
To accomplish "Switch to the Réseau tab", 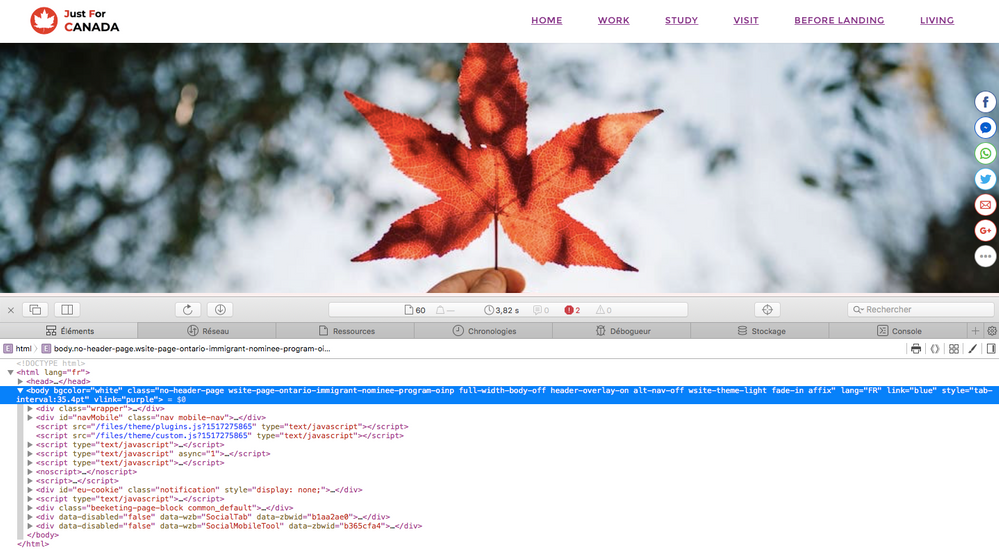I will coord(208,331).
